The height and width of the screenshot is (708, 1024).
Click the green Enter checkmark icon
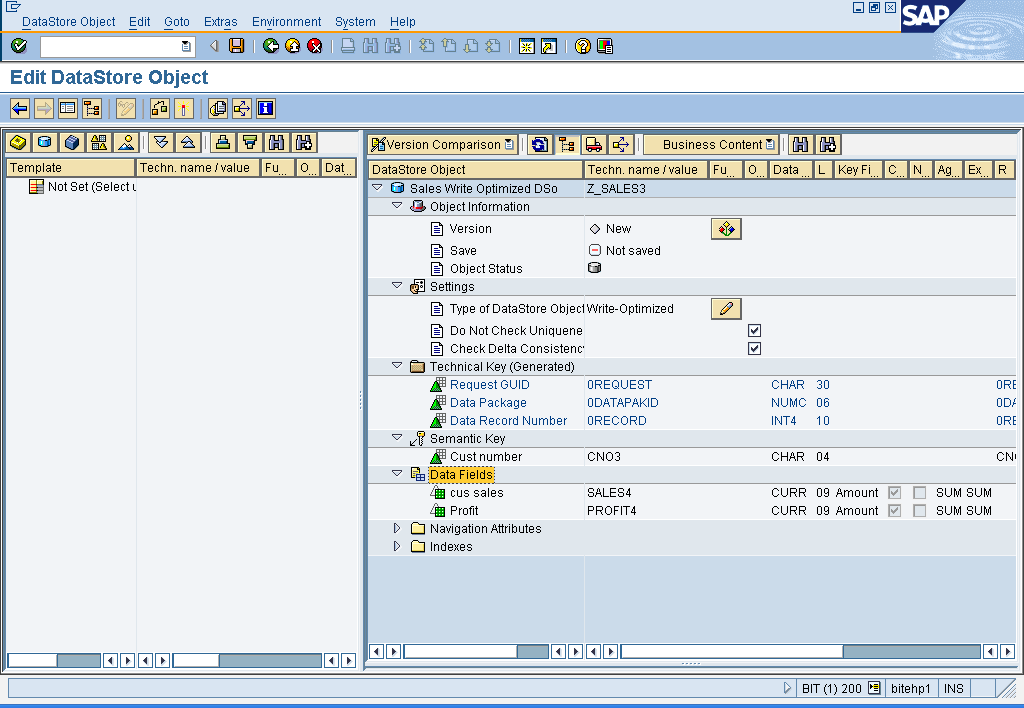[19, 46]
